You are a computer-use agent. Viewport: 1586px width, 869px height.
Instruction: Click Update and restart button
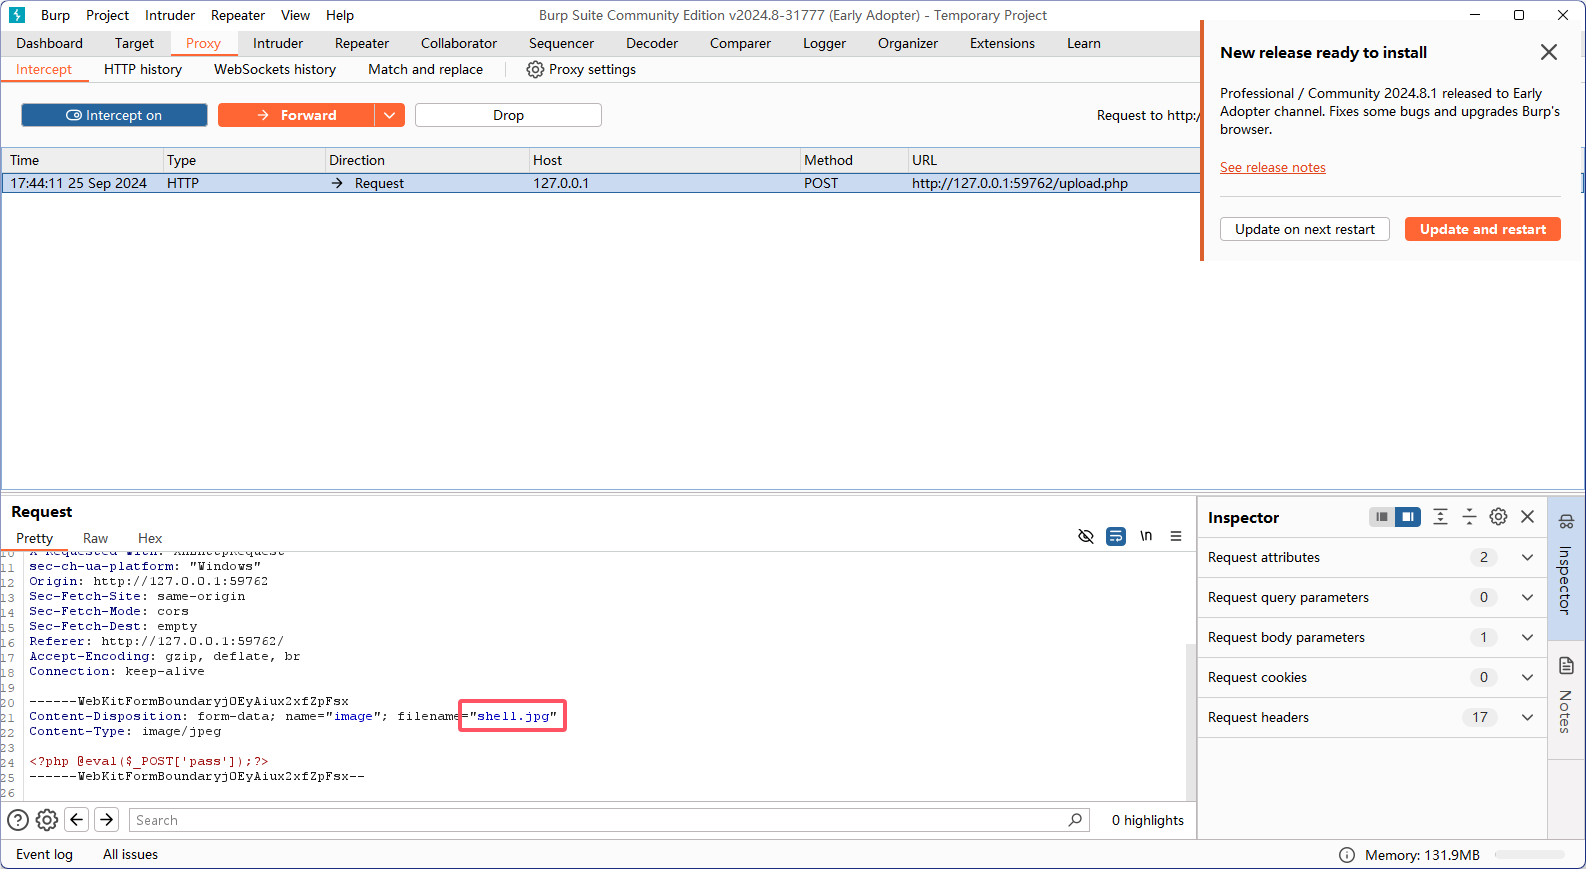point(1482,229)
